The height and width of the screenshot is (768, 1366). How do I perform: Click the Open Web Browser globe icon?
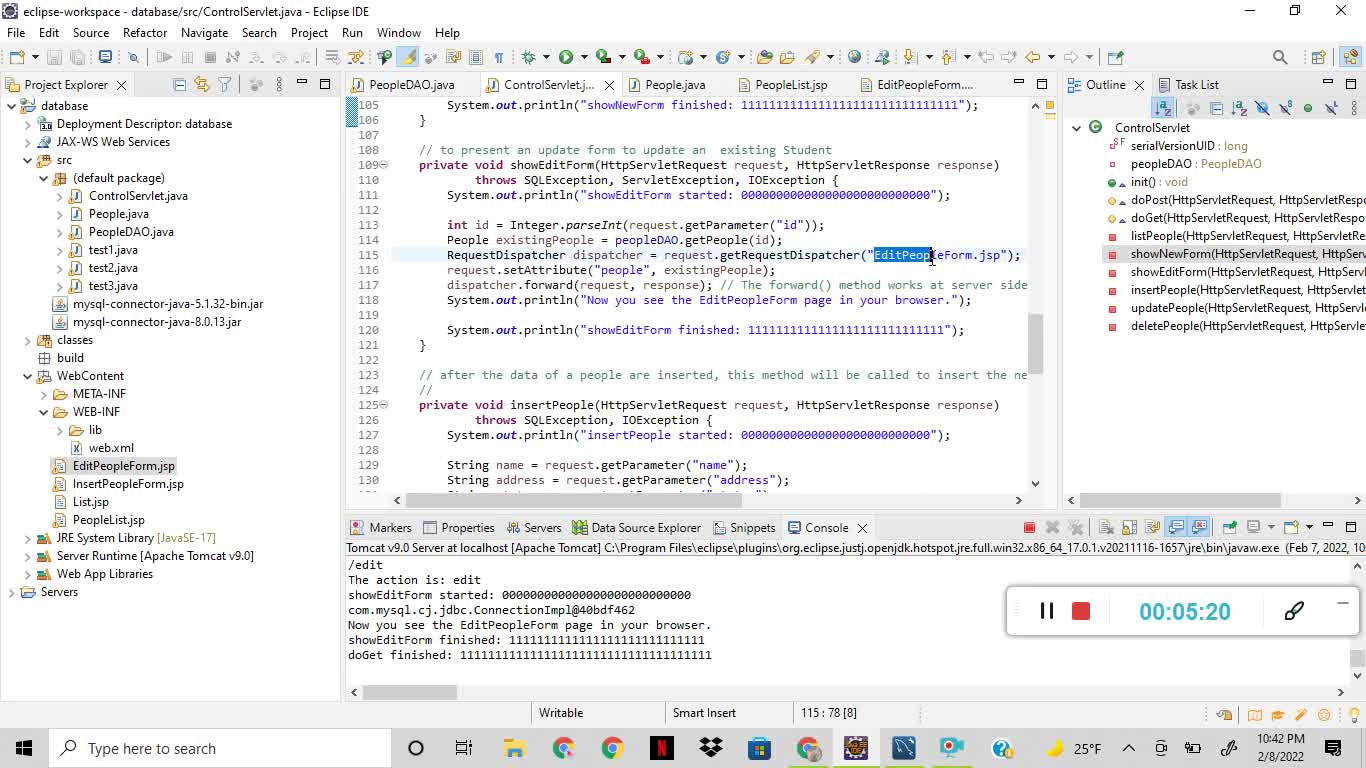[854, 57]
